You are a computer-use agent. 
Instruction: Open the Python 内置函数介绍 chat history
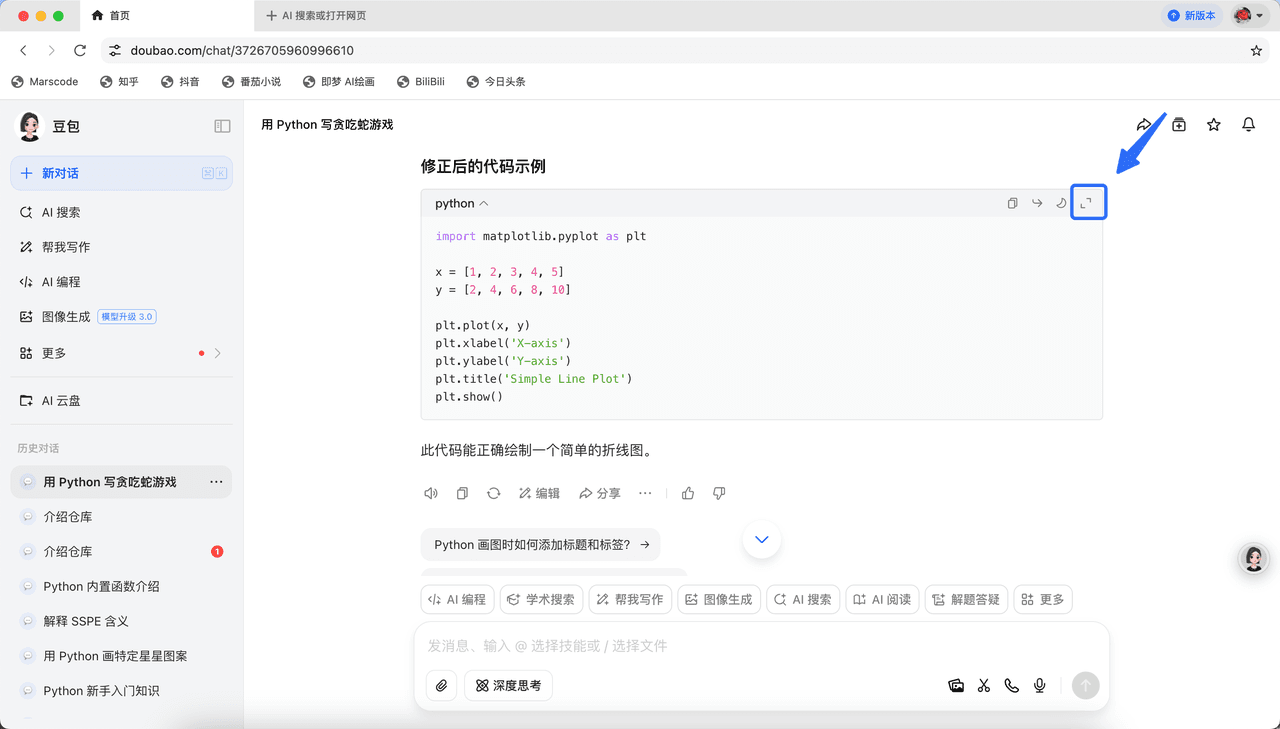pyautogui.click(x=101, y=586)
